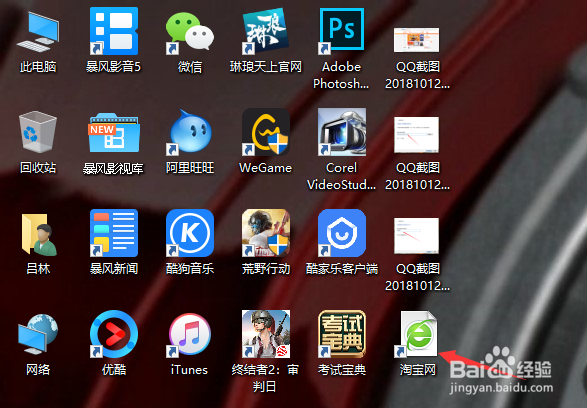Click the 淘宝网 browser shortcut icon

417,334
